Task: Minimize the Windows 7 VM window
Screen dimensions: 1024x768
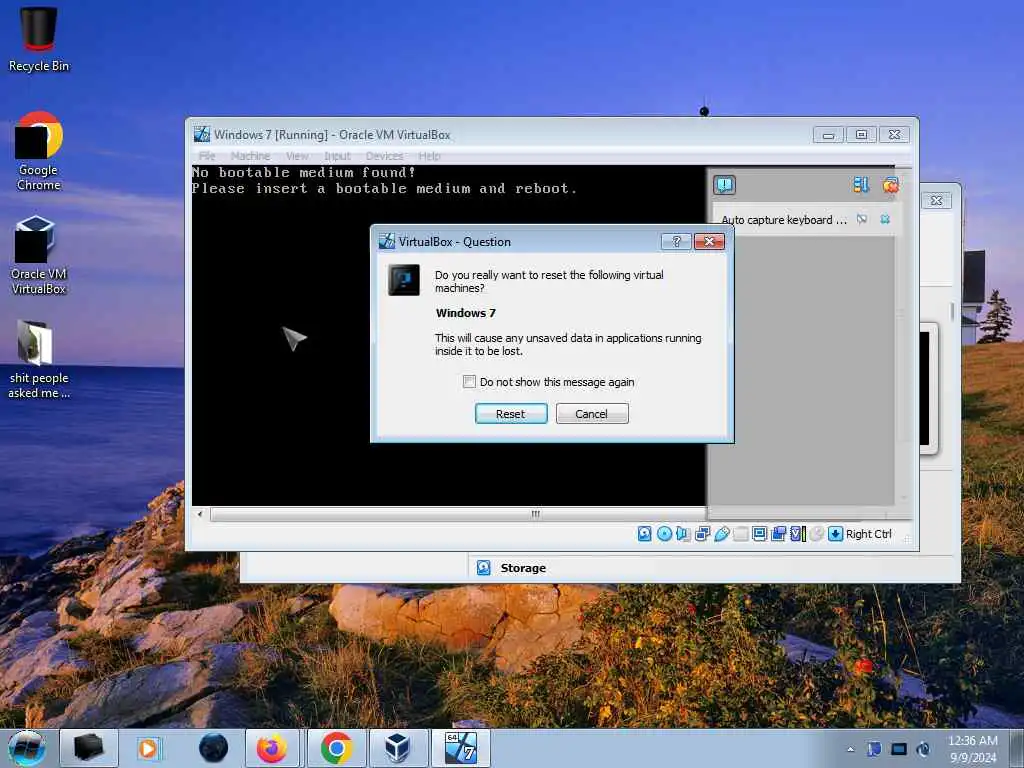Action: tap(828, 135)
